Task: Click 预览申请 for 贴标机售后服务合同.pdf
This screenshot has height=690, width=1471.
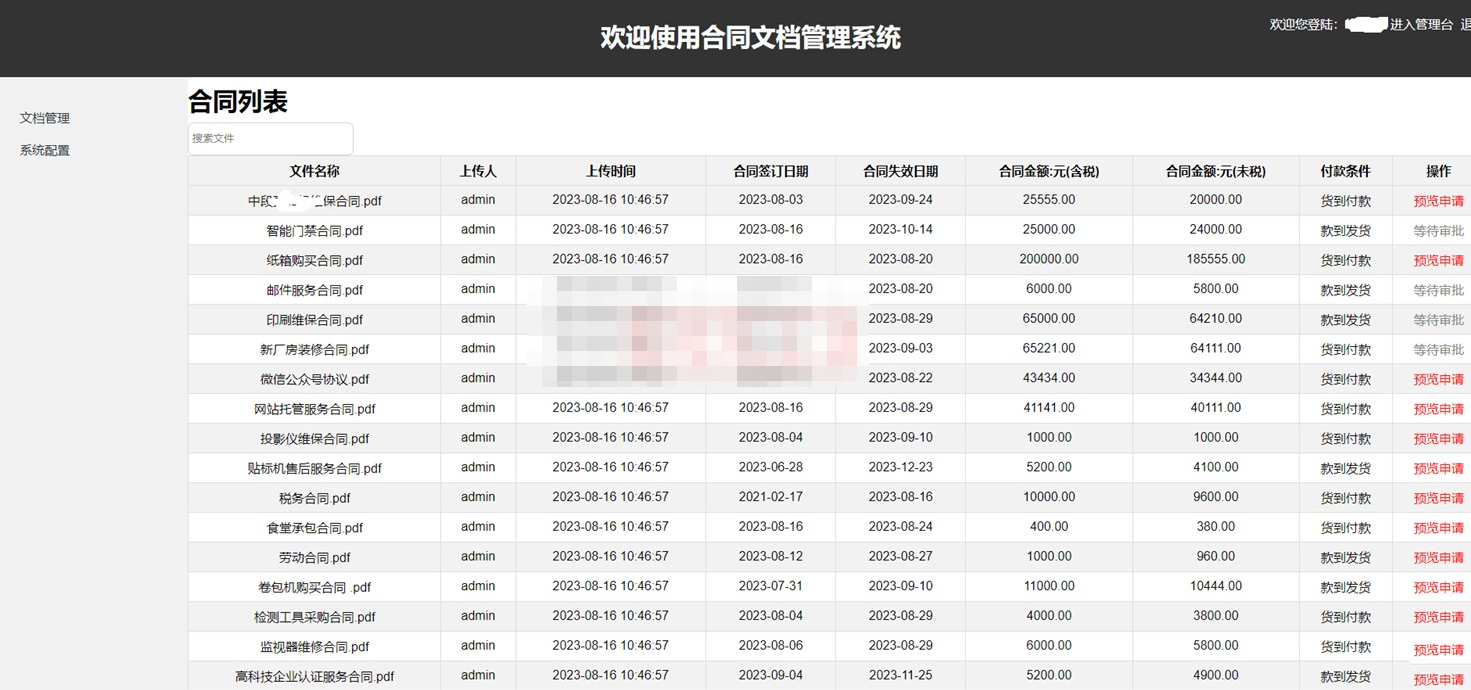Action: (1438, 468)
